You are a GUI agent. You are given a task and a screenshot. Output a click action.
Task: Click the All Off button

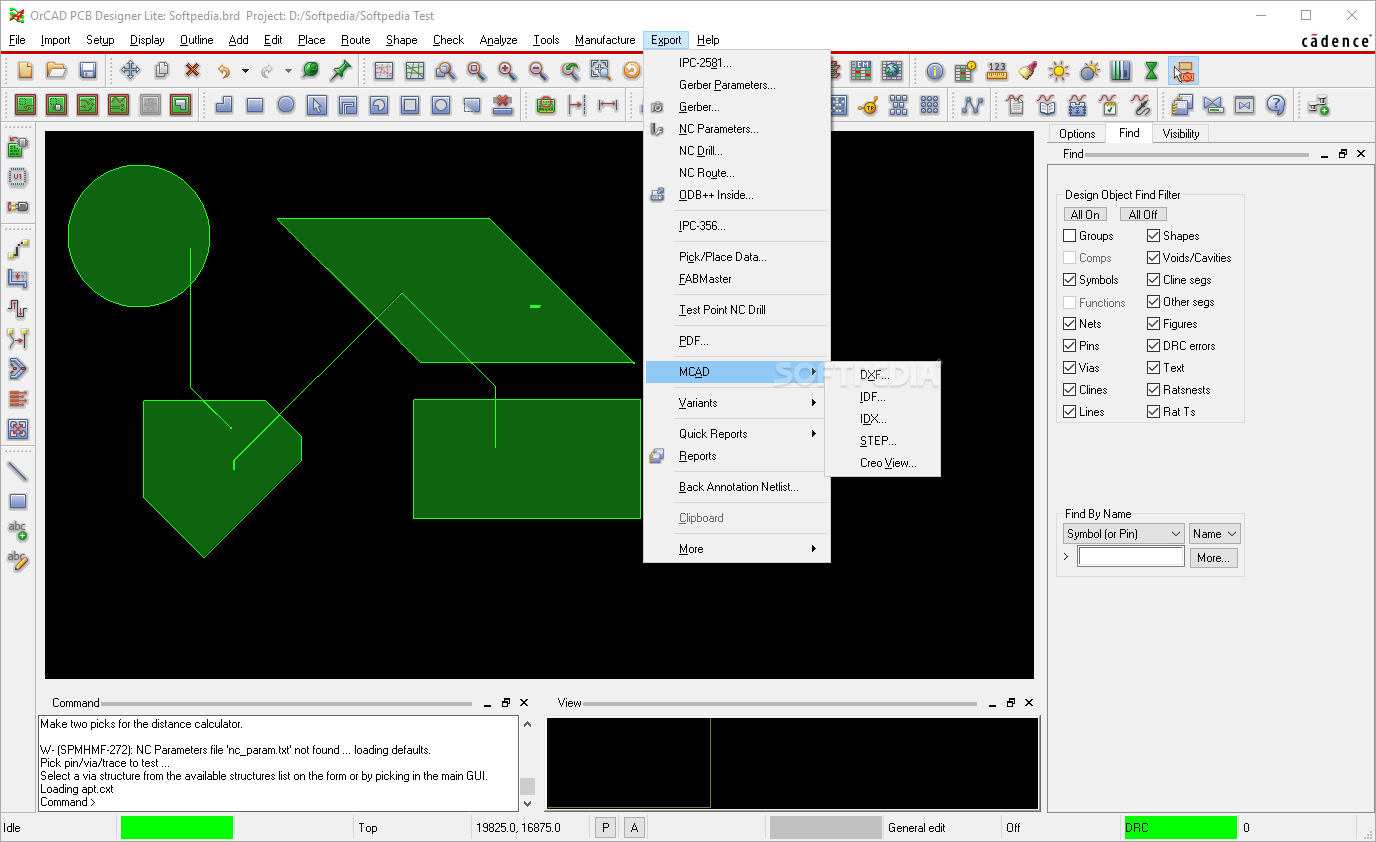(1143, 214)
